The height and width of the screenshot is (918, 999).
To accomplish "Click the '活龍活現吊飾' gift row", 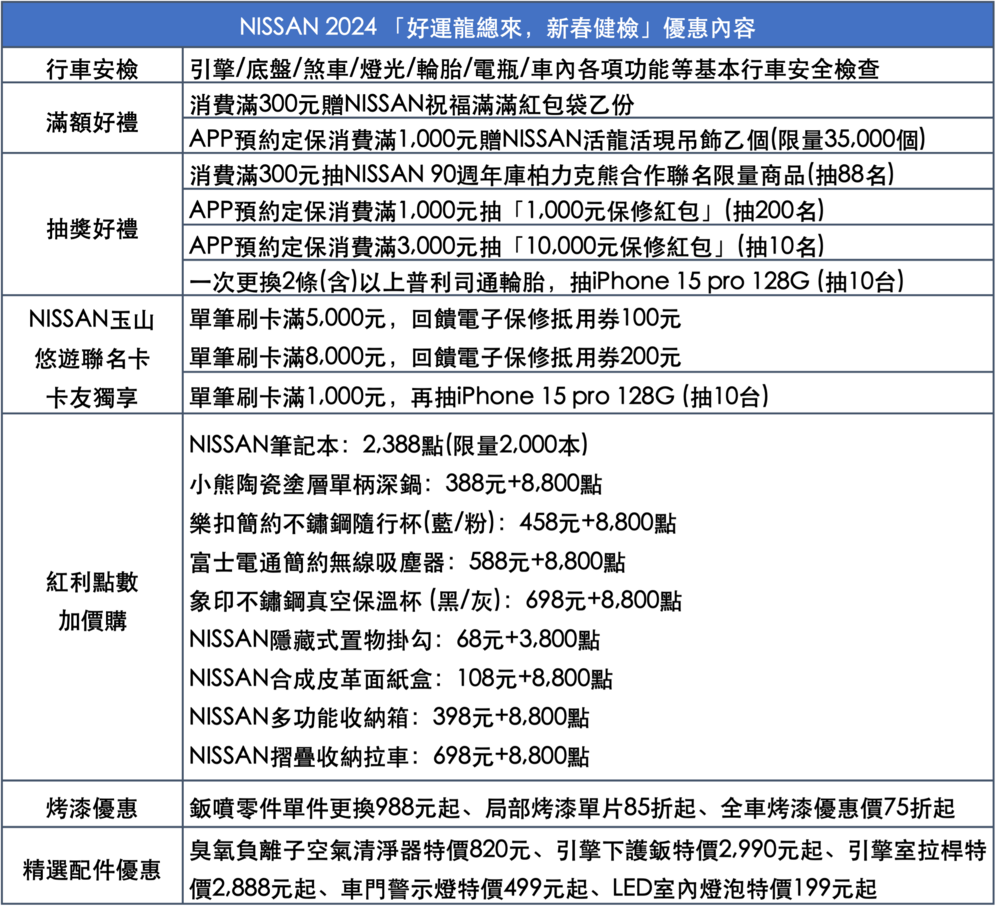I will coord(557,140).
